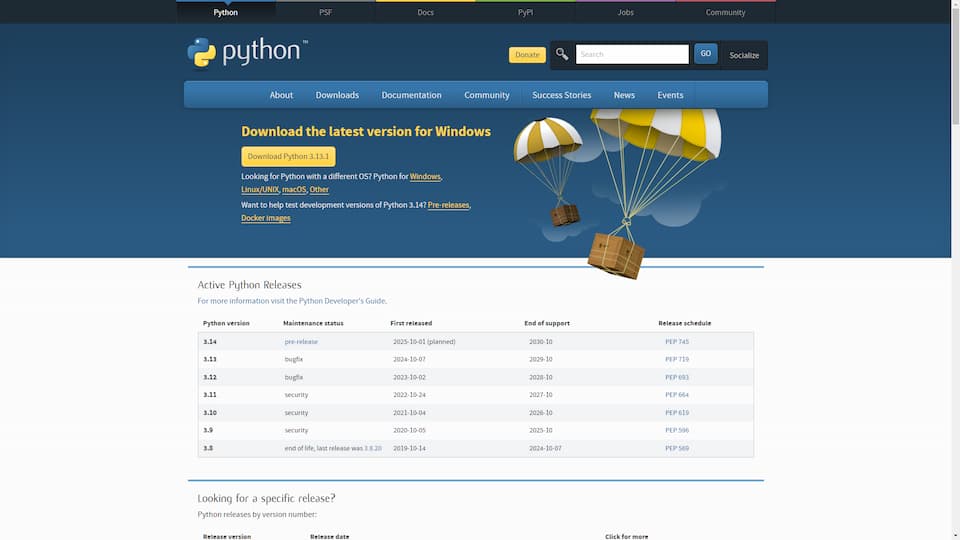Open the Documentation navigation menu
The height and width of the screenshot is (540, 960).
[411, 95]
